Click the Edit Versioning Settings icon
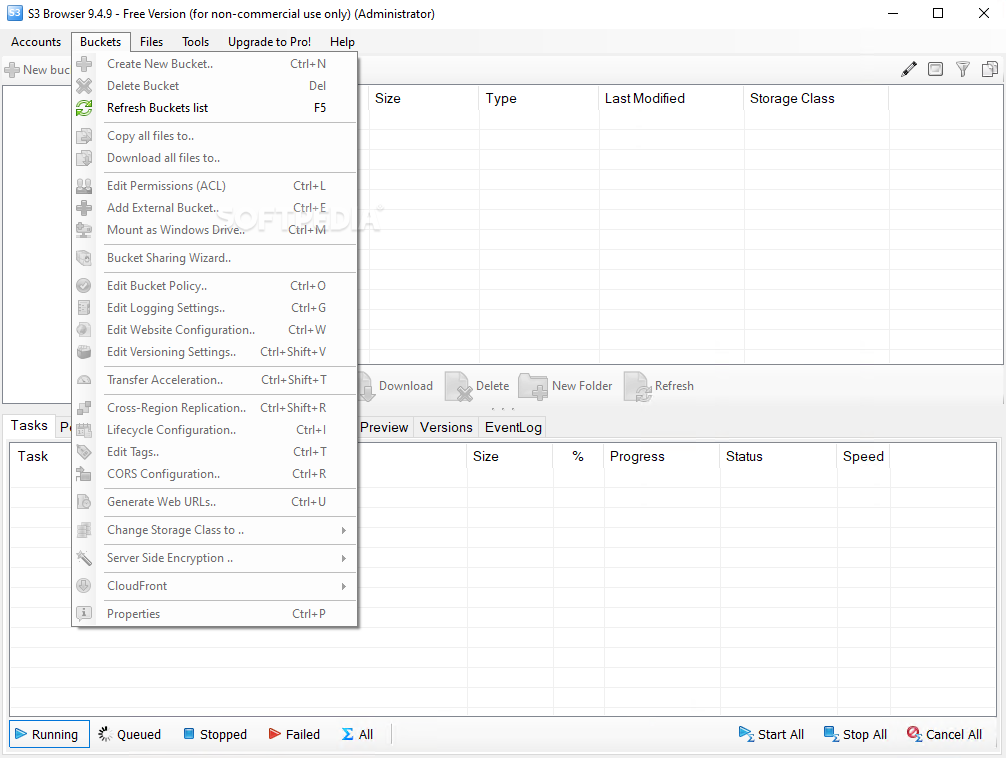 click(x=84, y=352)
